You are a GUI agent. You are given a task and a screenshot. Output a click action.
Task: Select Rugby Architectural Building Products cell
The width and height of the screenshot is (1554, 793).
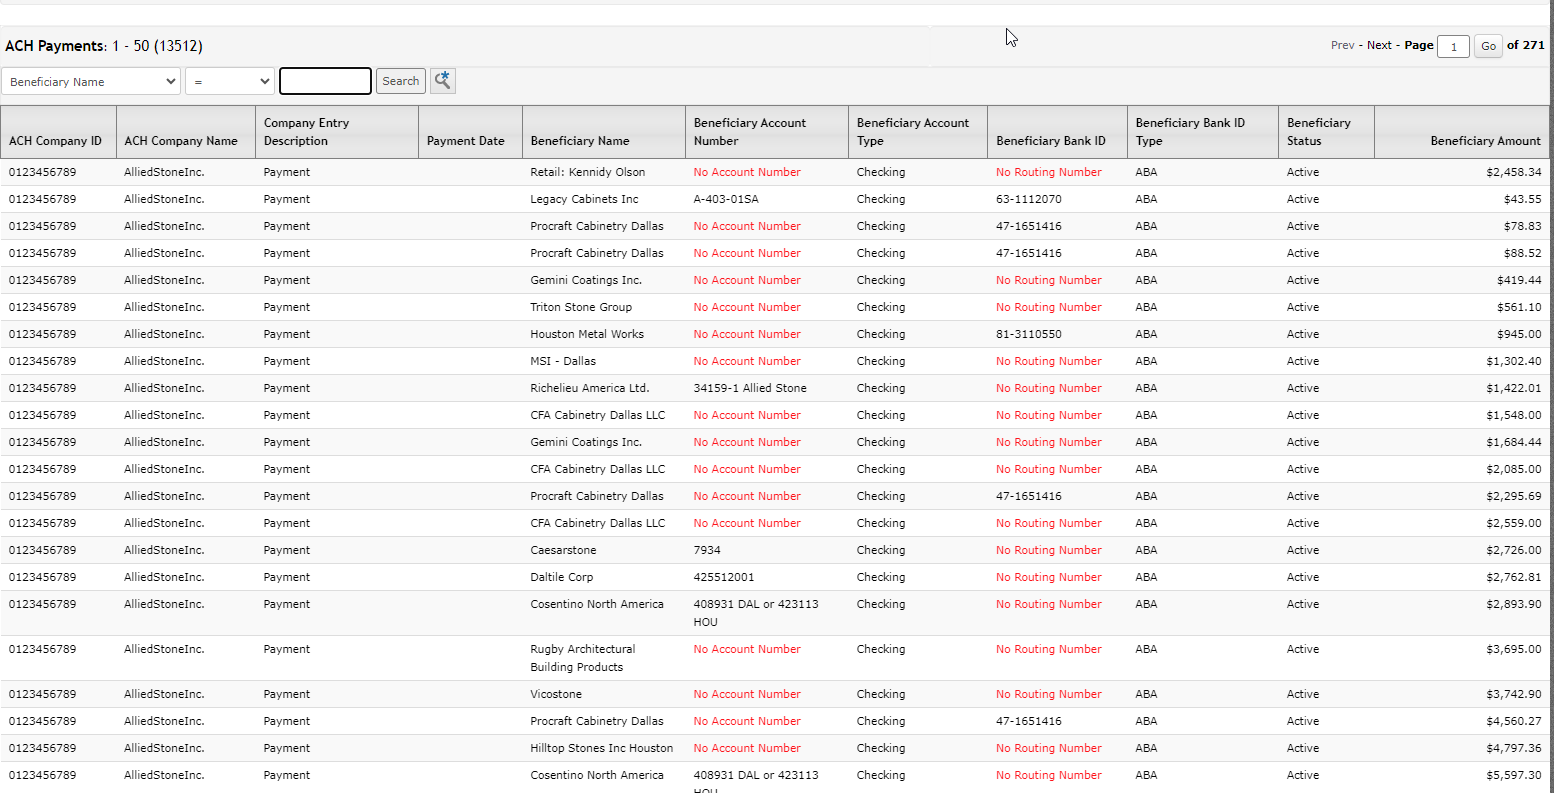tap(583, 658)
